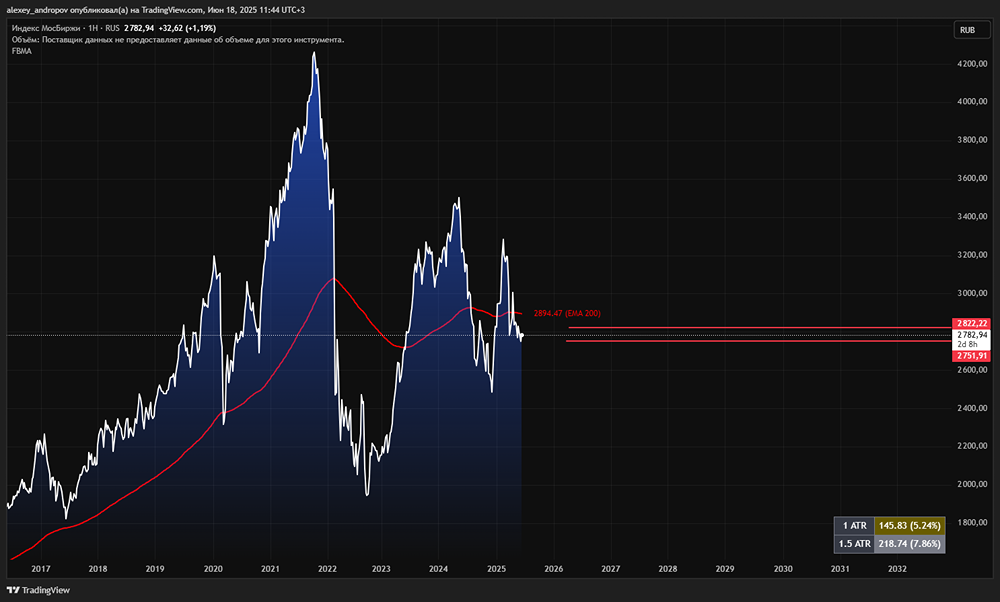Click the 2d 8h countdown label

click(967, 344)
